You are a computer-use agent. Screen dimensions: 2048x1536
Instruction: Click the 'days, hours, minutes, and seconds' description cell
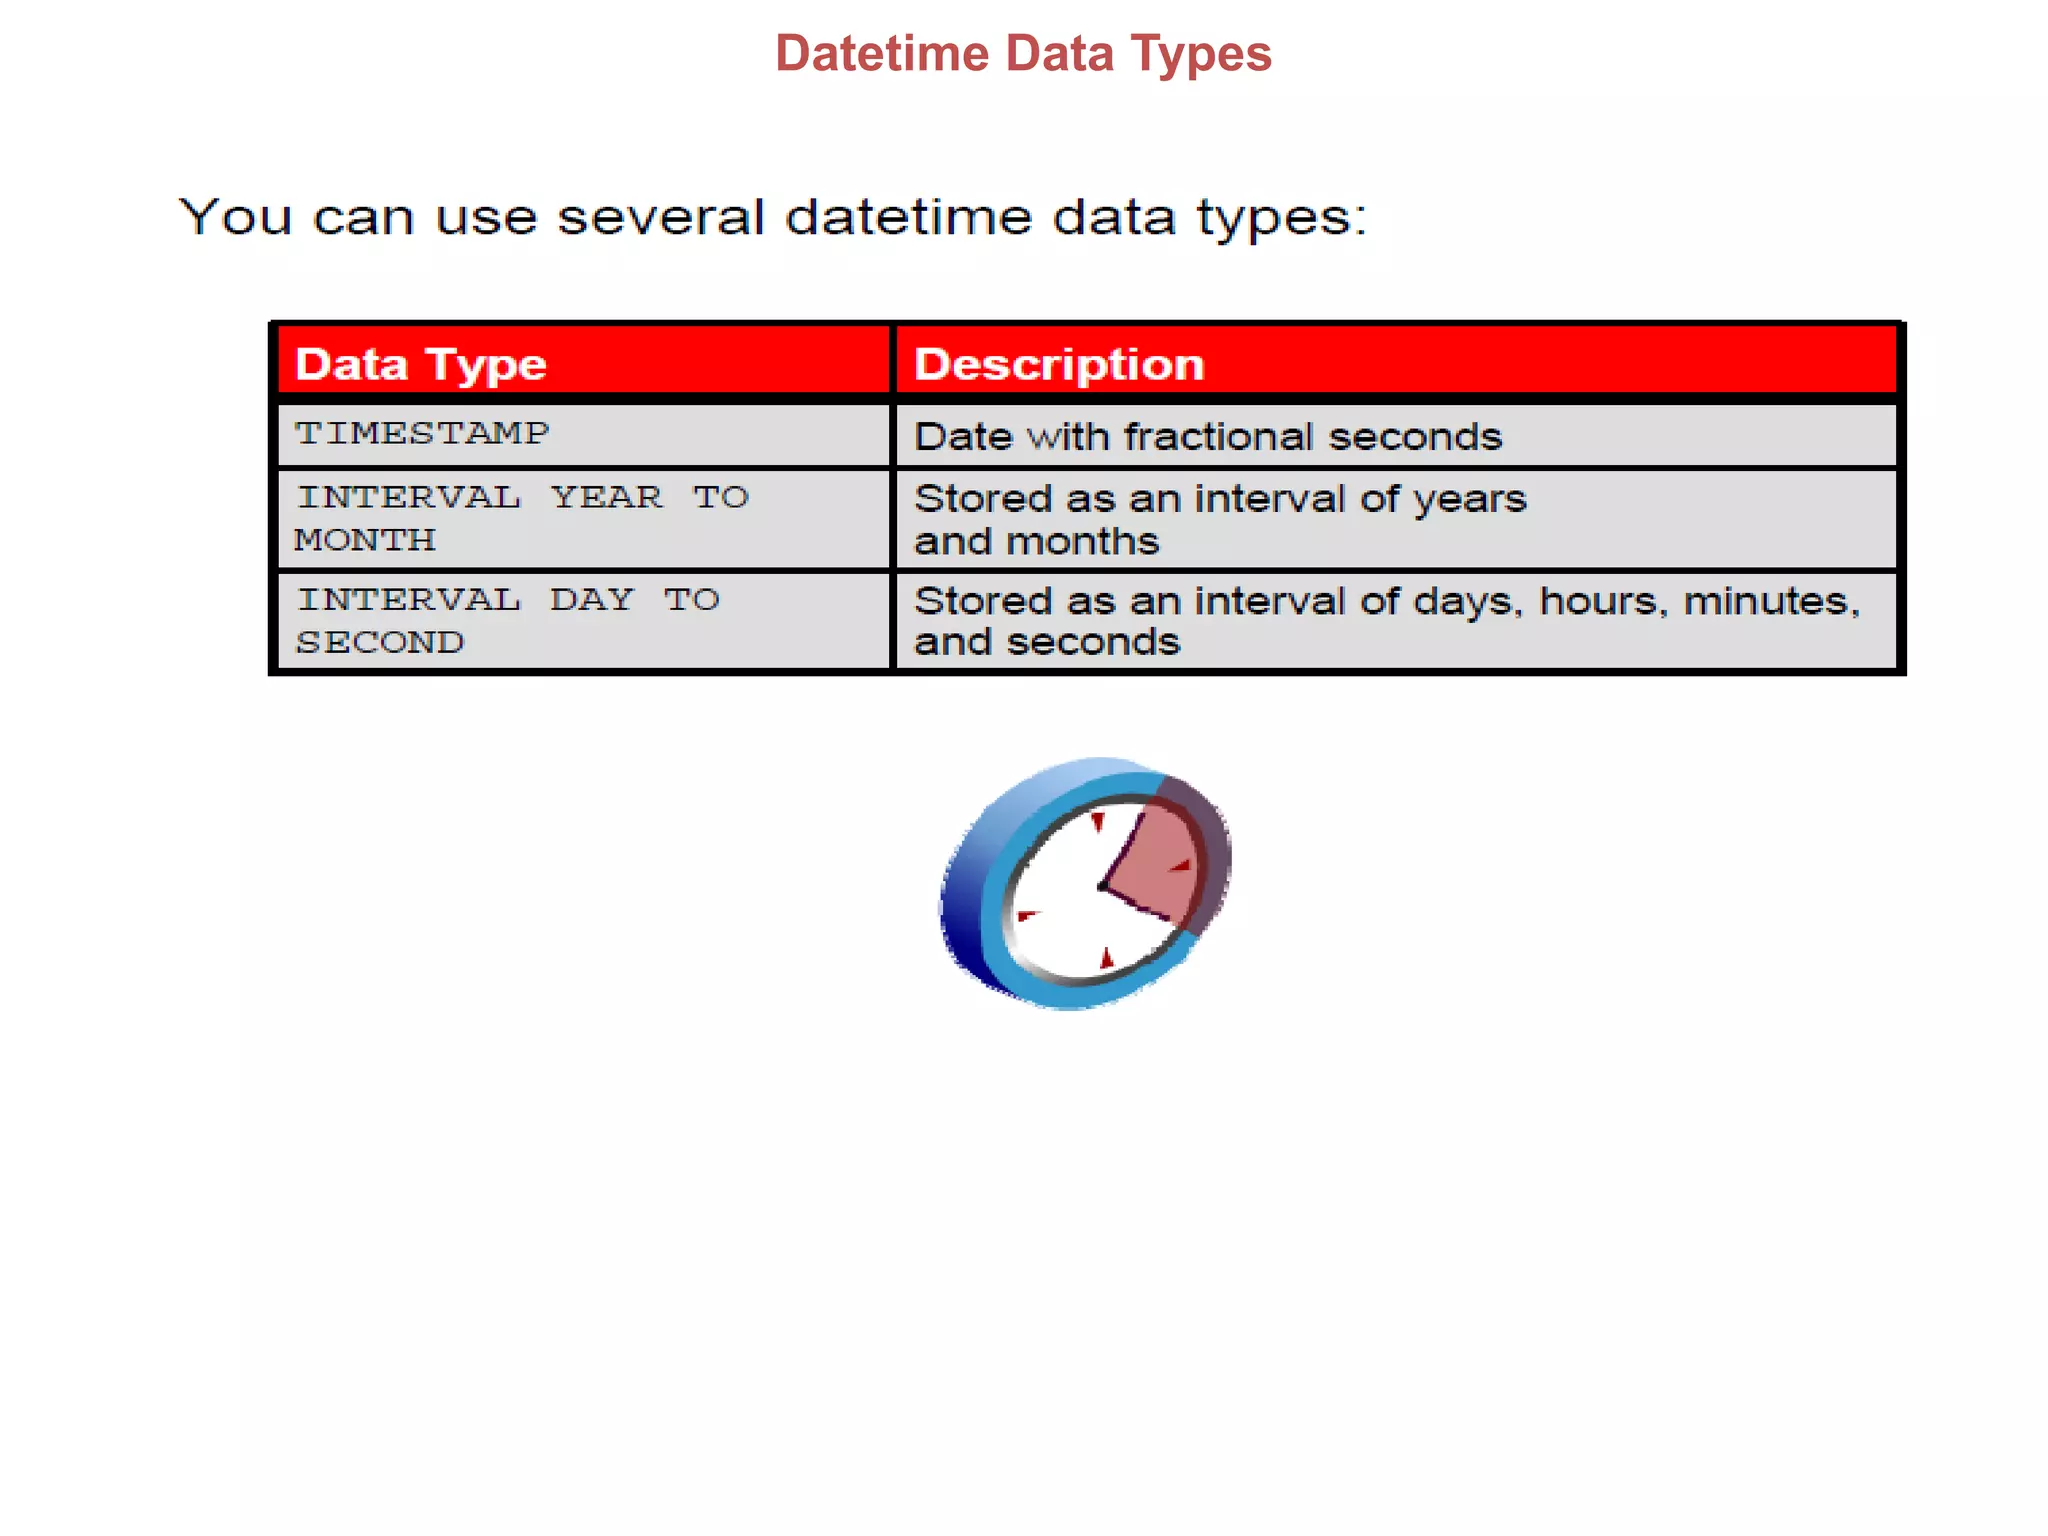pos(1396,621)
